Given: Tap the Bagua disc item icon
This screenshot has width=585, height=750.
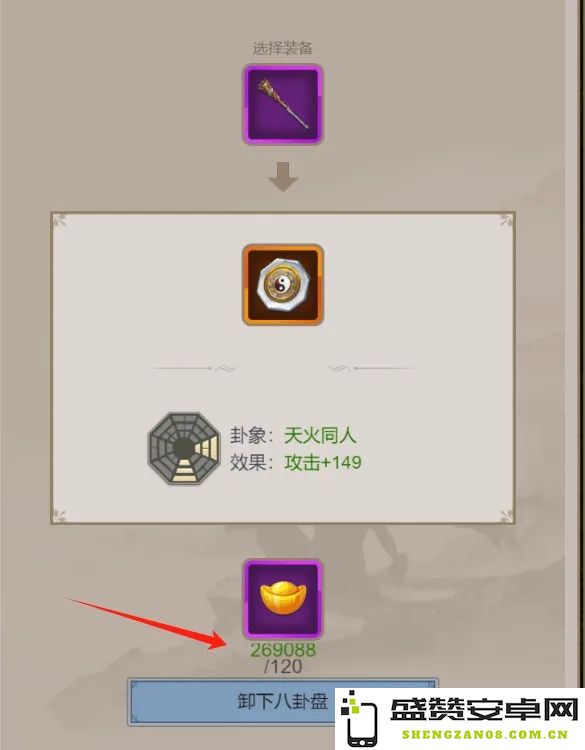Looking at the screenshot, I should (x=283, y=285).
